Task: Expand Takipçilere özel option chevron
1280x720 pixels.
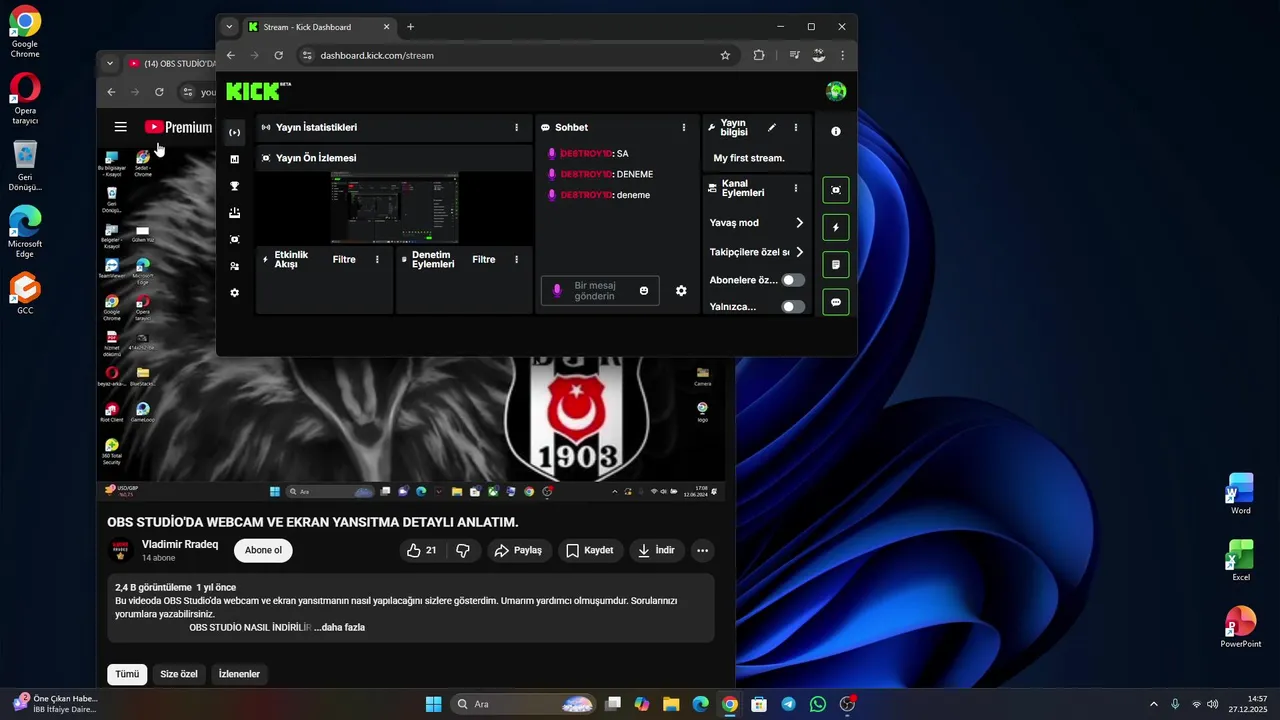Action: 799,252
